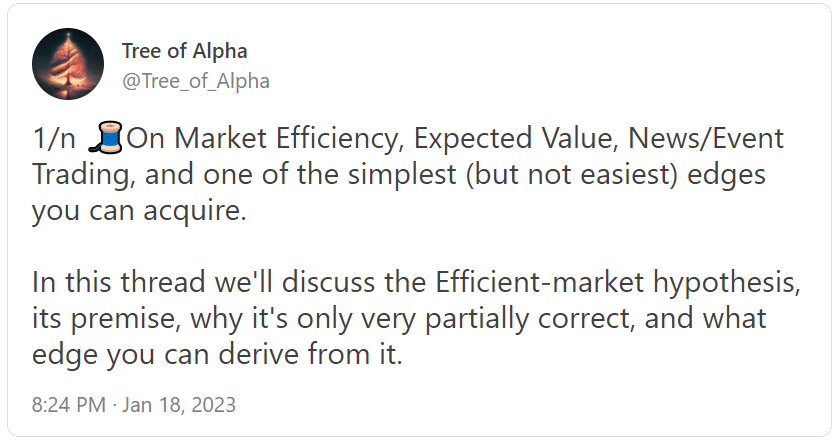This screenshot has width=838, height=445.
Task: Click "you can acquire." text
Action: [x=135, y=211]
